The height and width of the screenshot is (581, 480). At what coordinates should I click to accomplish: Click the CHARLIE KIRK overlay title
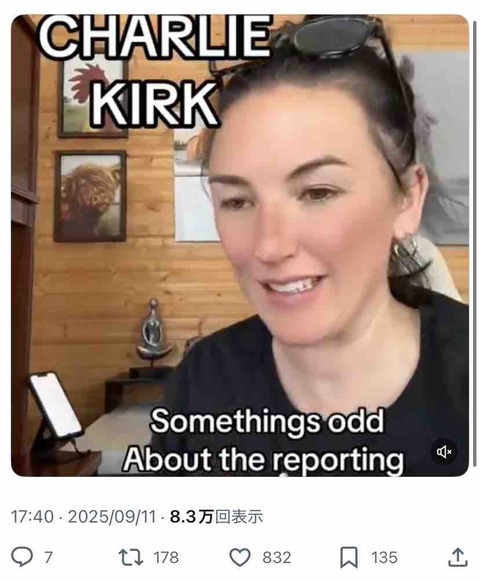coord(154,70)
